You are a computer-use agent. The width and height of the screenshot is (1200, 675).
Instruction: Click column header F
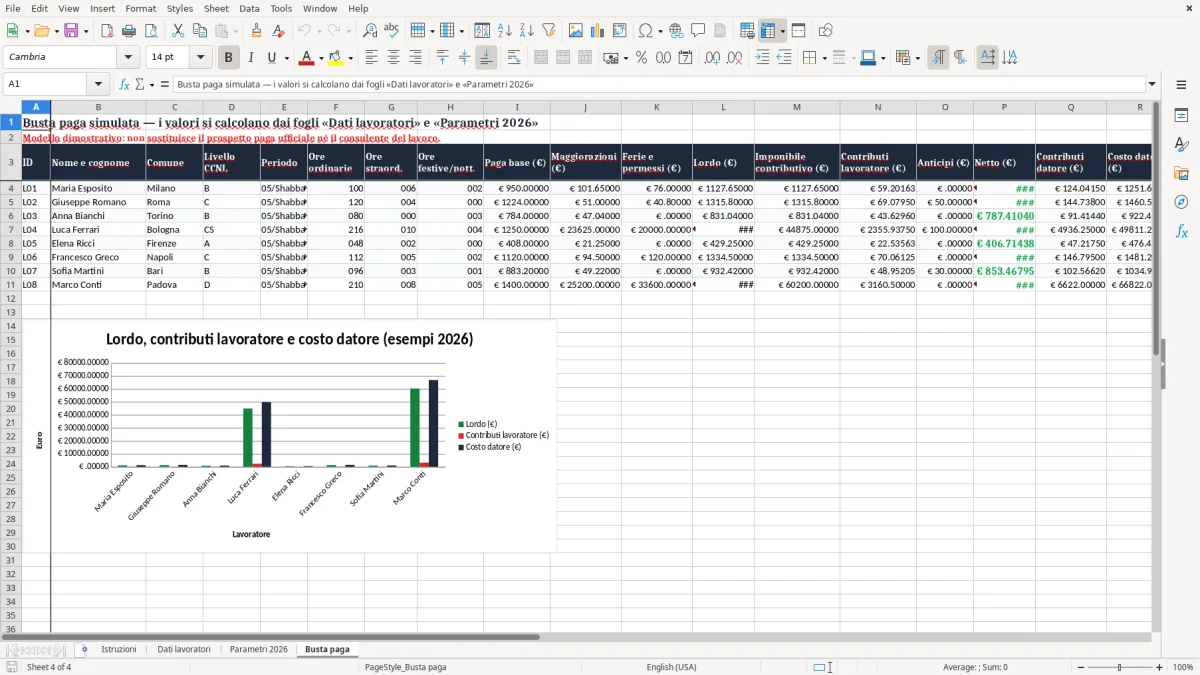[336, 107]
